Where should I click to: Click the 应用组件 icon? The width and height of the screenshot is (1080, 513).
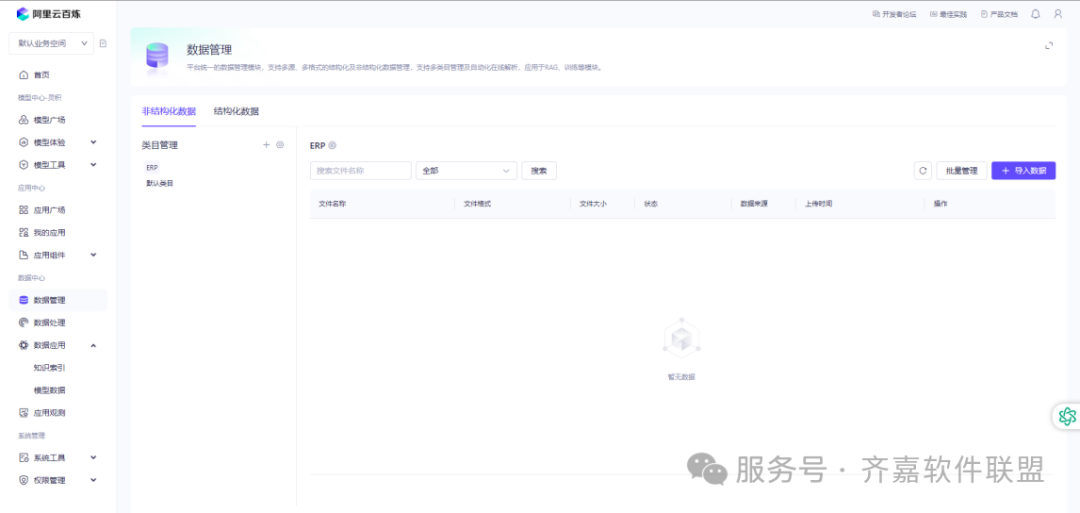click(x=23, y=255)
